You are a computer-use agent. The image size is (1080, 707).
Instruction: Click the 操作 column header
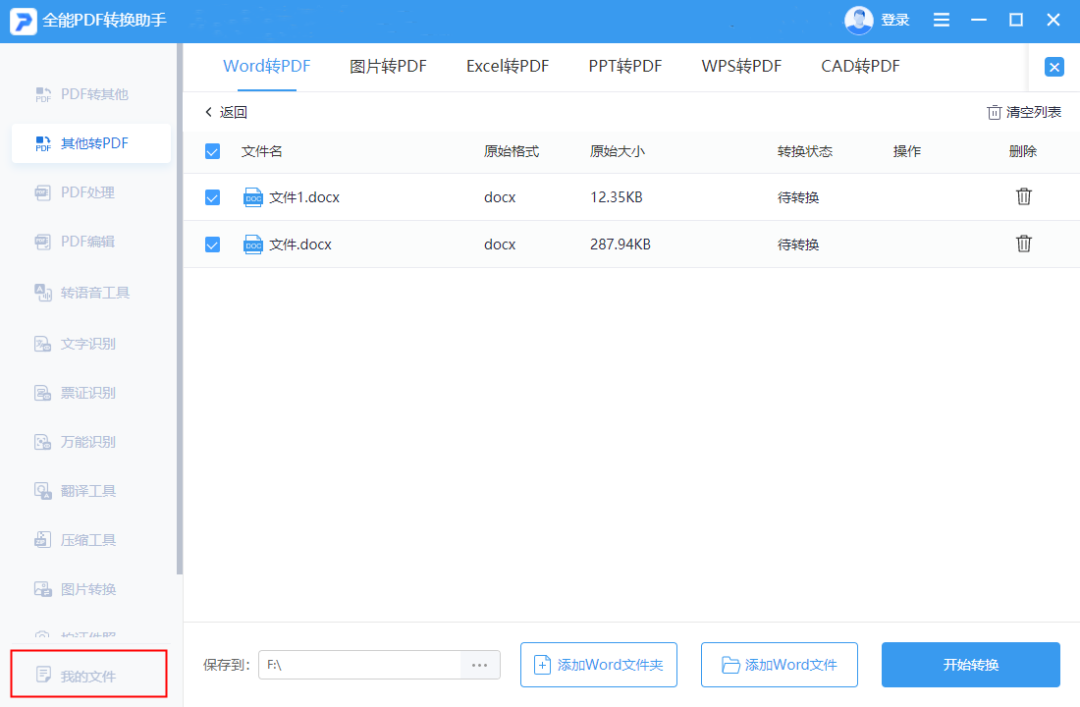click(x=906, y=152)
